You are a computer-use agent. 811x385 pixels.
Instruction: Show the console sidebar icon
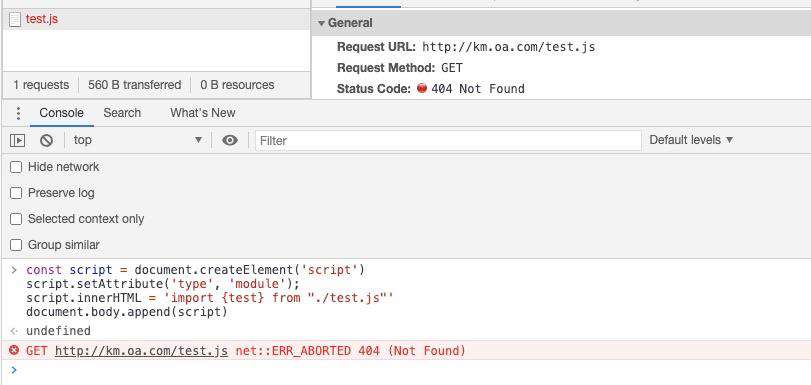click(18, 140)
